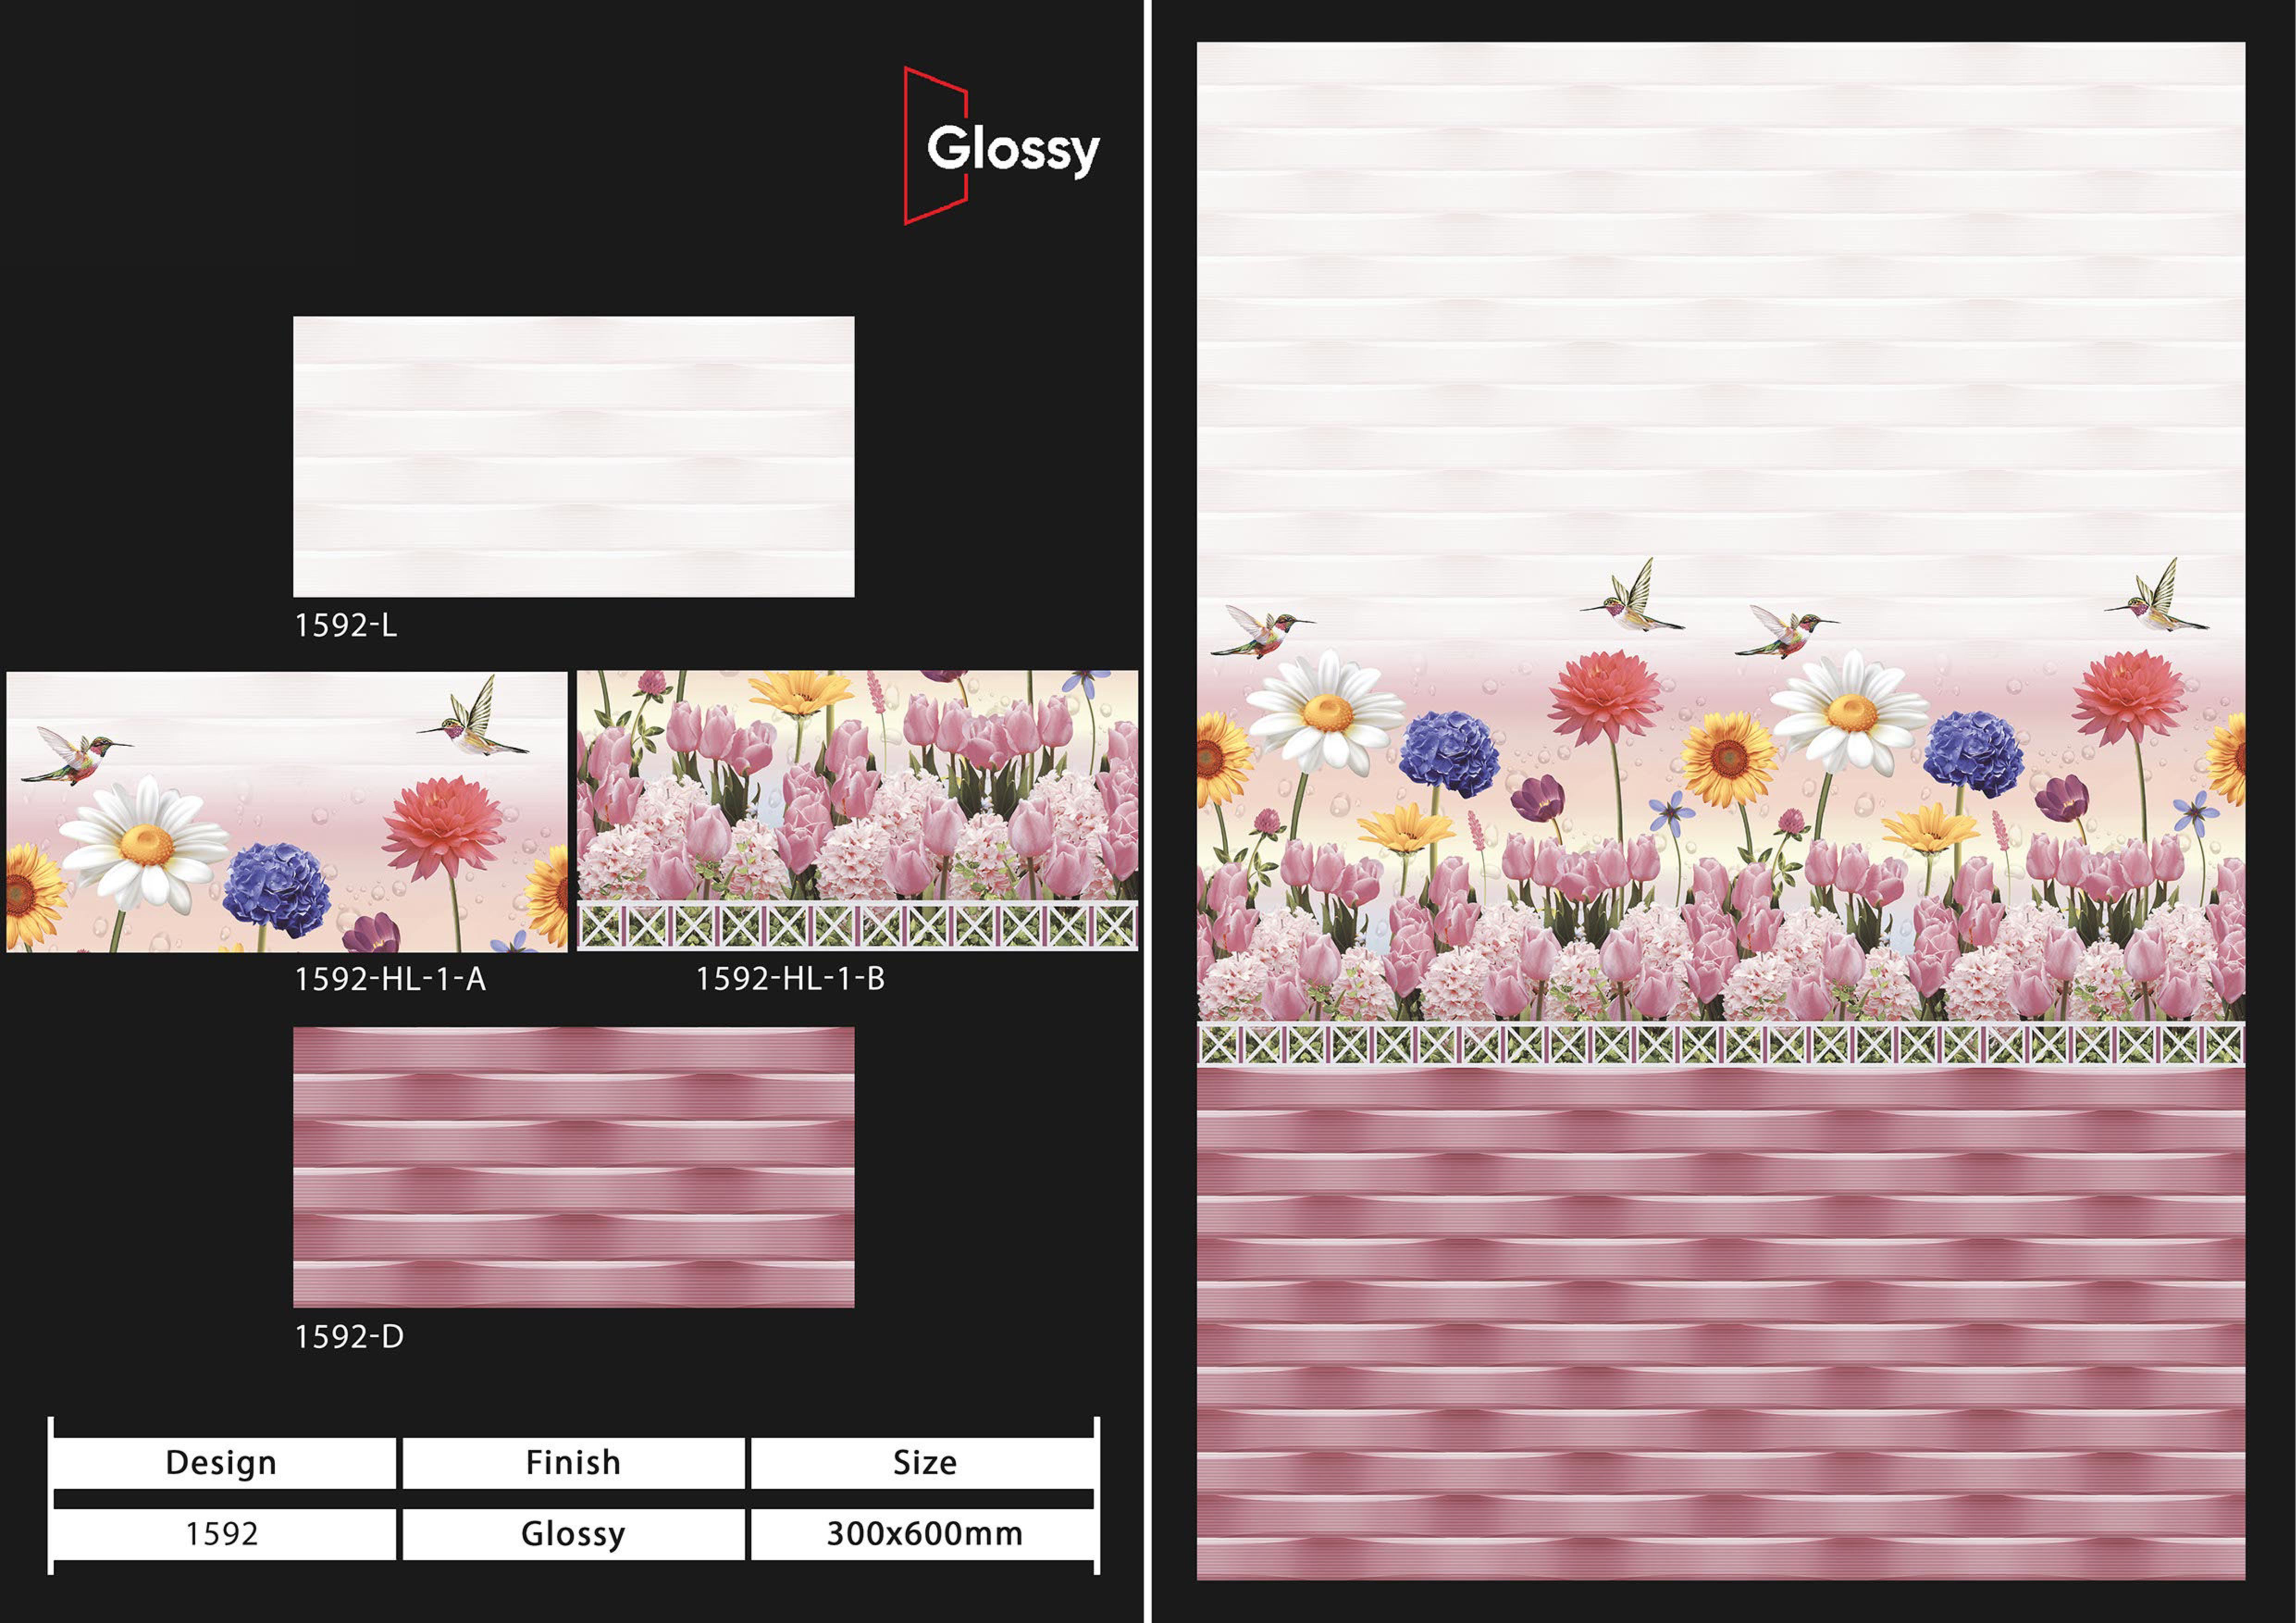Select the 1592-HL-1-A flower tile thumbnail
This screenshot has height=1623, width=2296.
[x=286, y=811]
